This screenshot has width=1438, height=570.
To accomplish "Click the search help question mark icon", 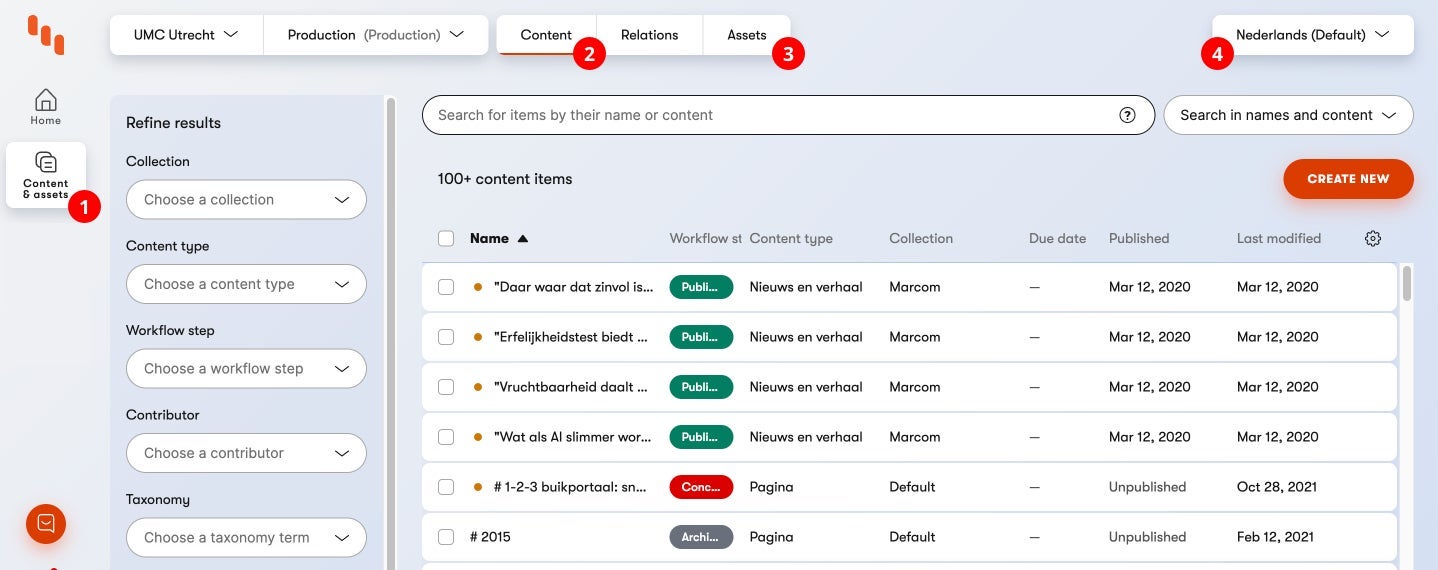I will (x=1127, y=115).
